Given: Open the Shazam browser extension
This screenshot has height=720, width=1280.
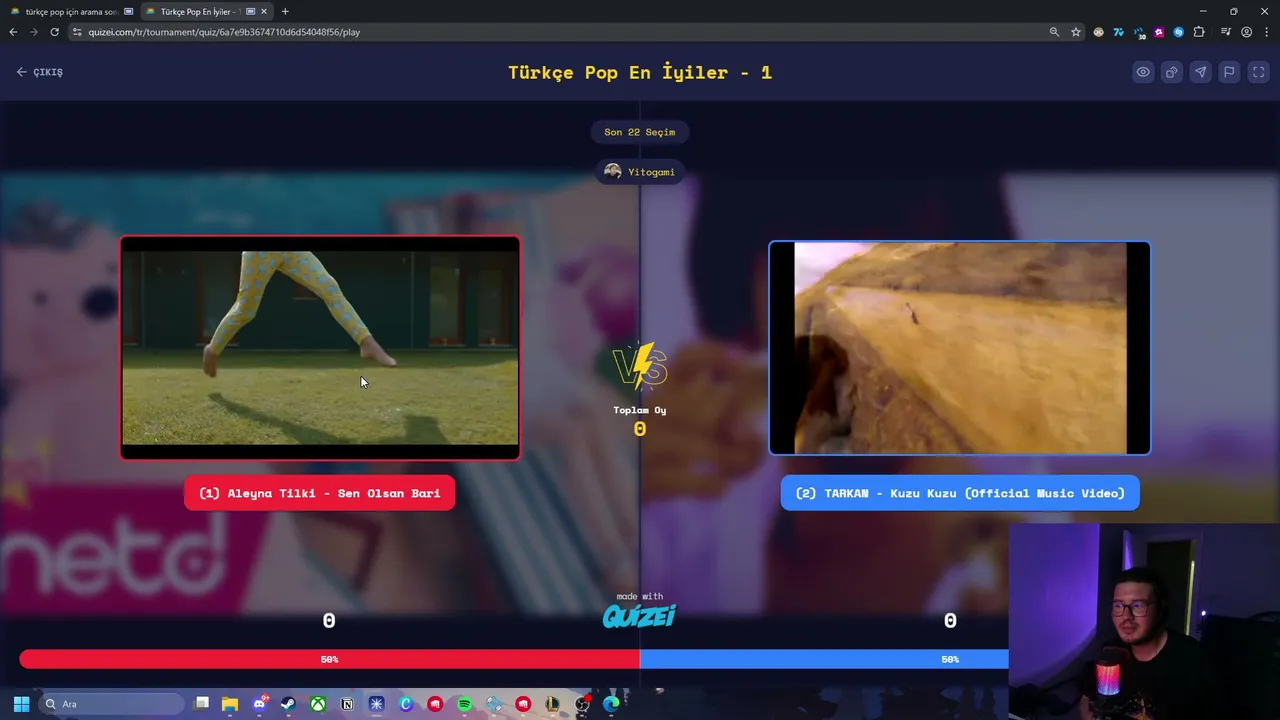Looking at the screenshot, I should pyautogui.click(x=1179, y=32).
